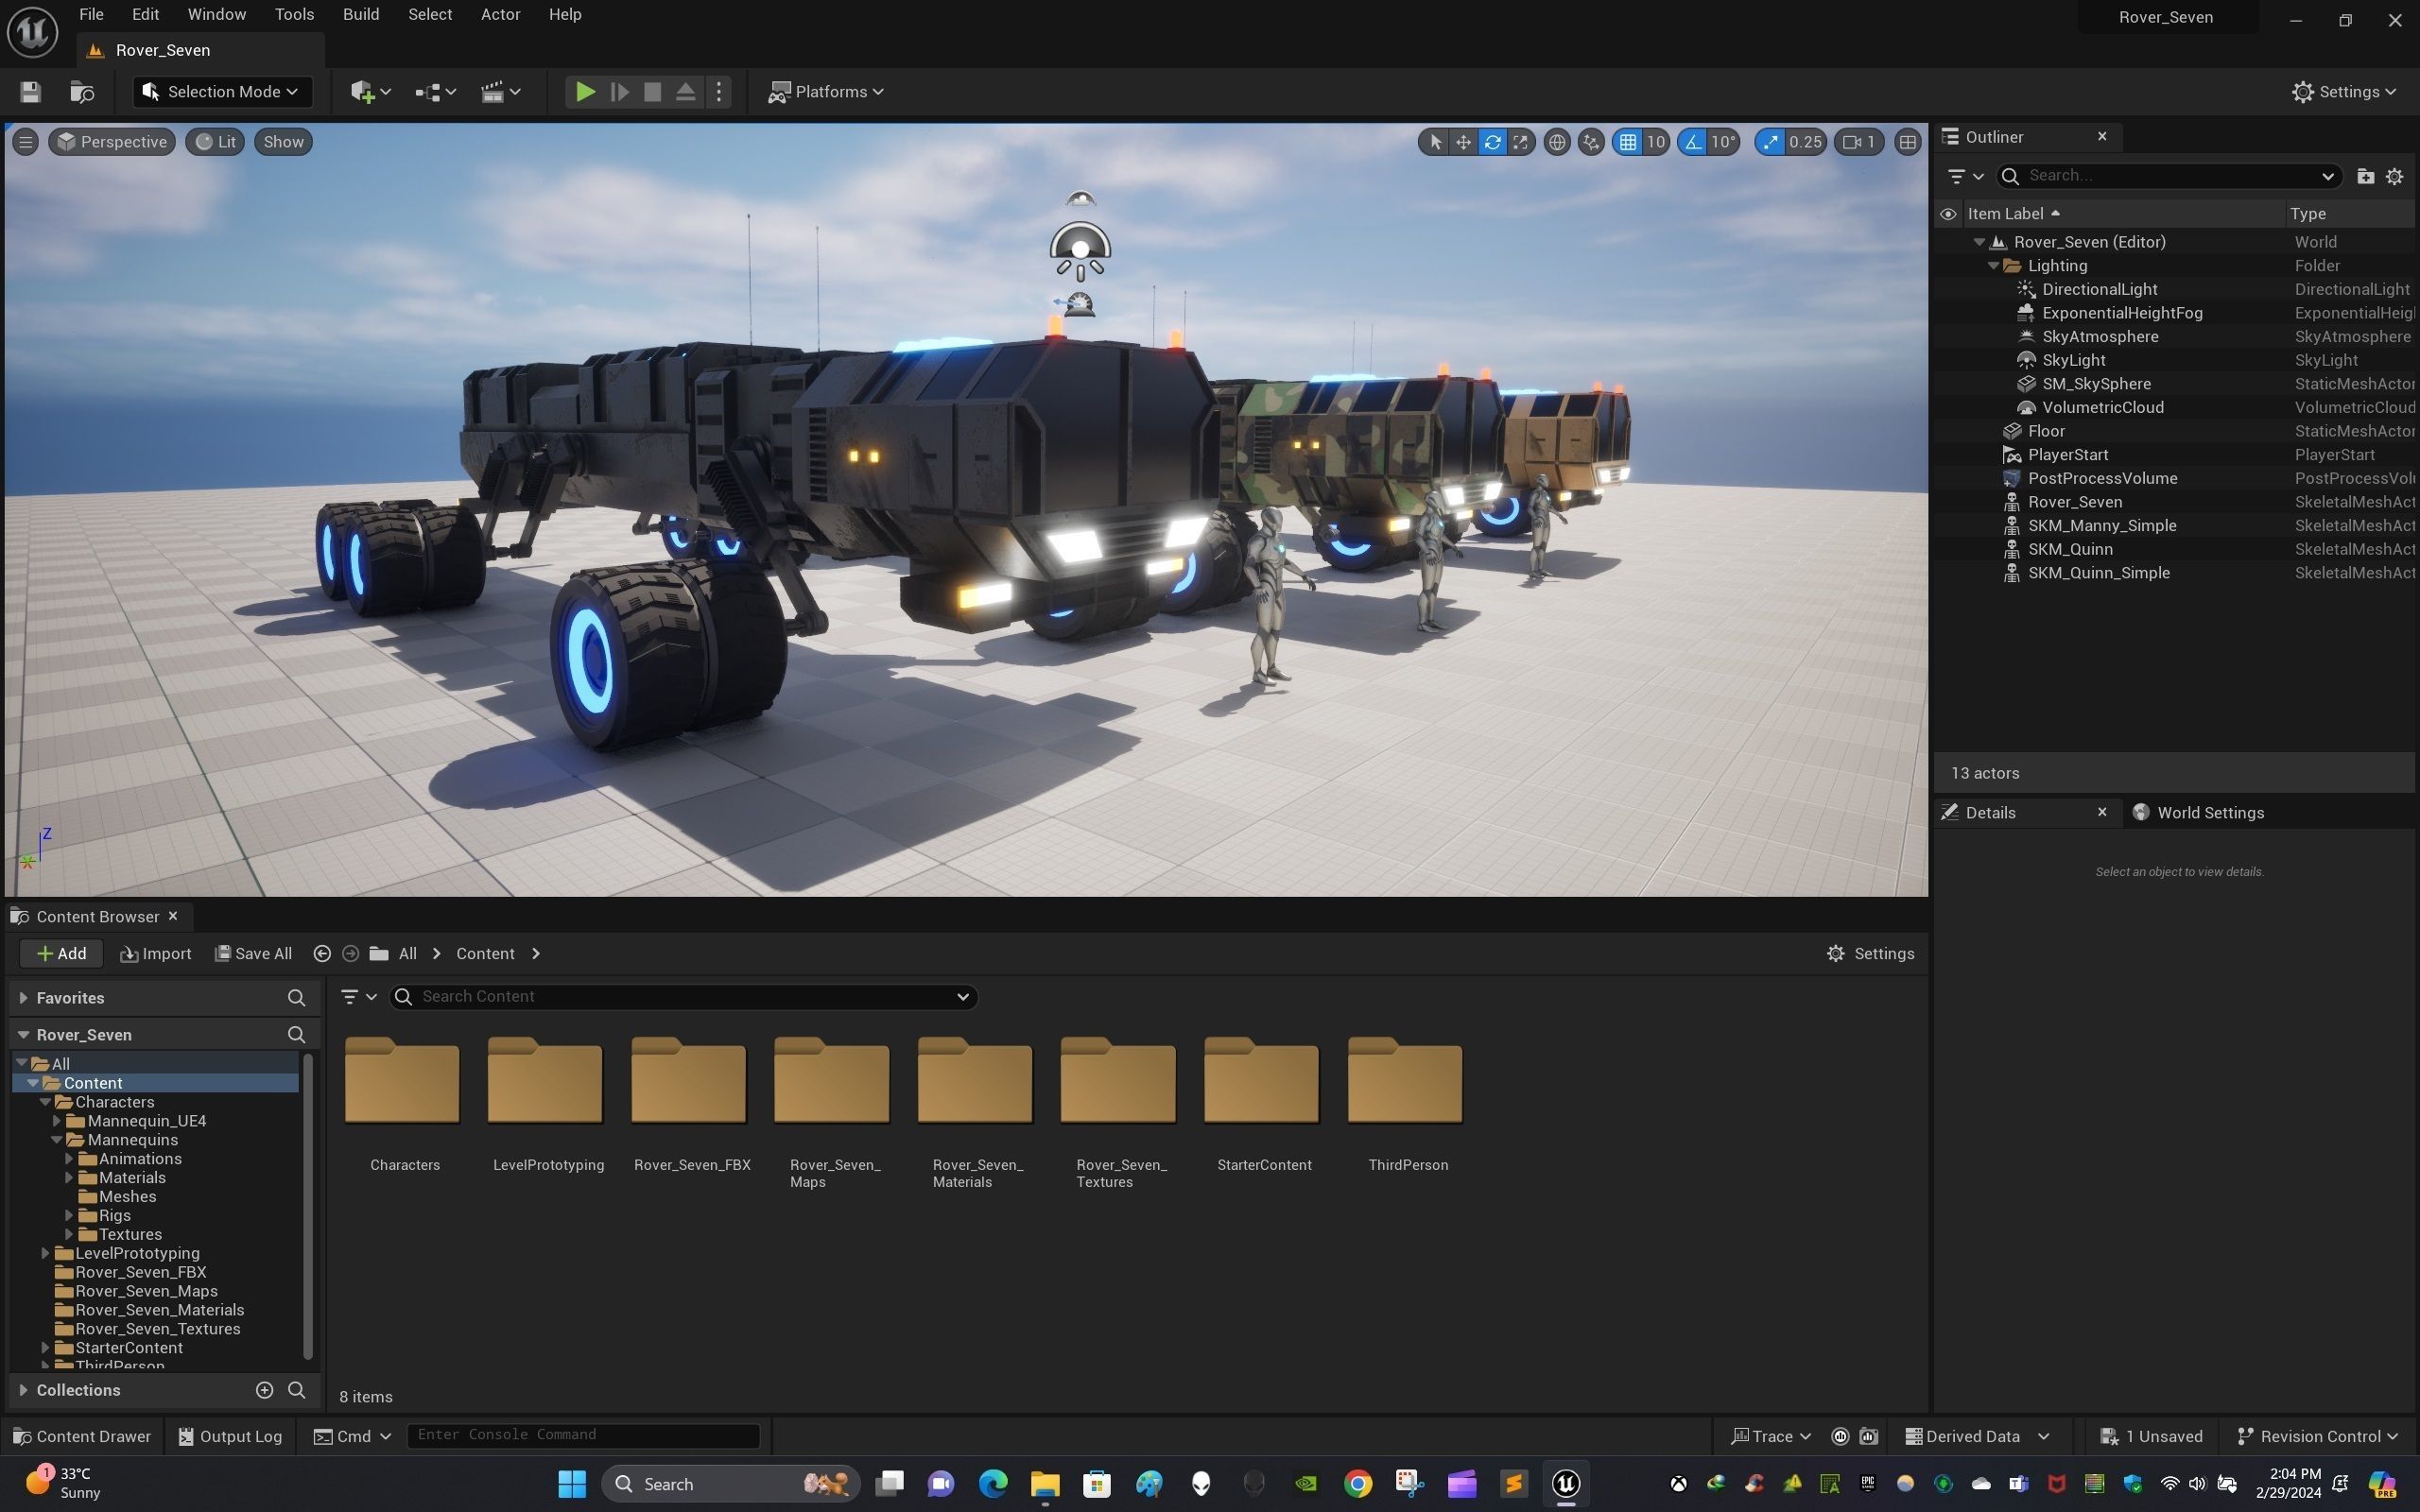Screen dimensions: 2420x1512
Task: Select SKM_Manny_Simple actor in Outliner
Action: point(2101,526)
